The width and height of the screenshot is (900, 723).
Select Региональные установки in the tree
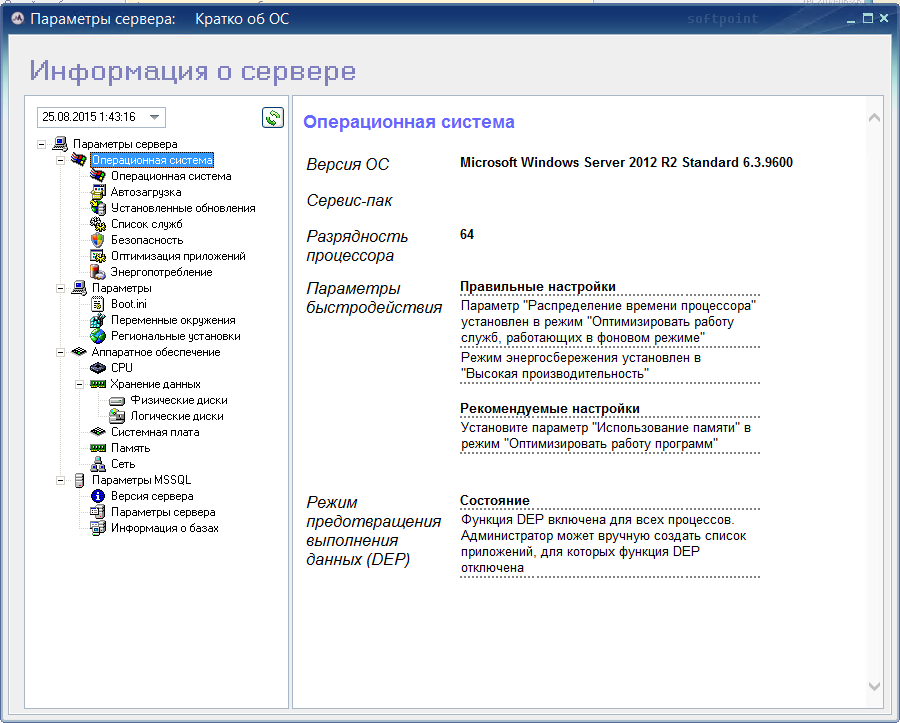click(x=176, y=336)
